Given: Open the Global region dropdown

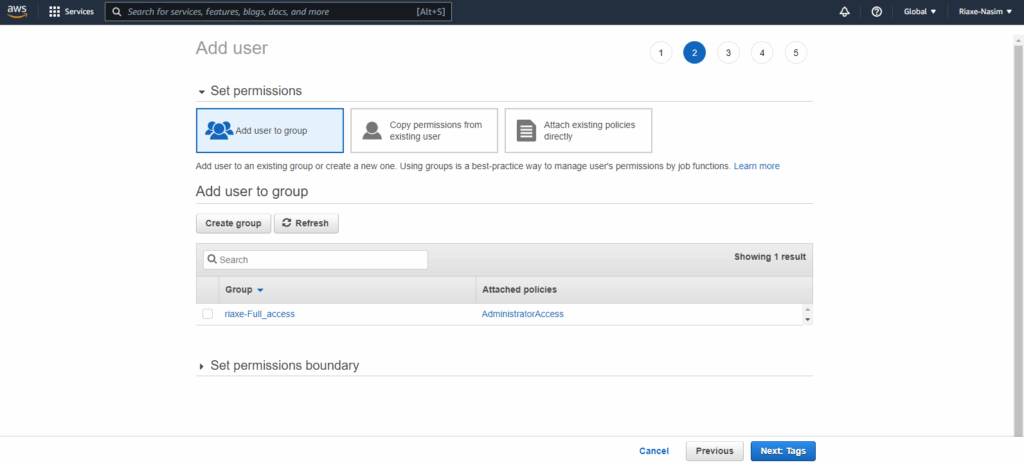Looking at the screenshot, I should 920,12.
